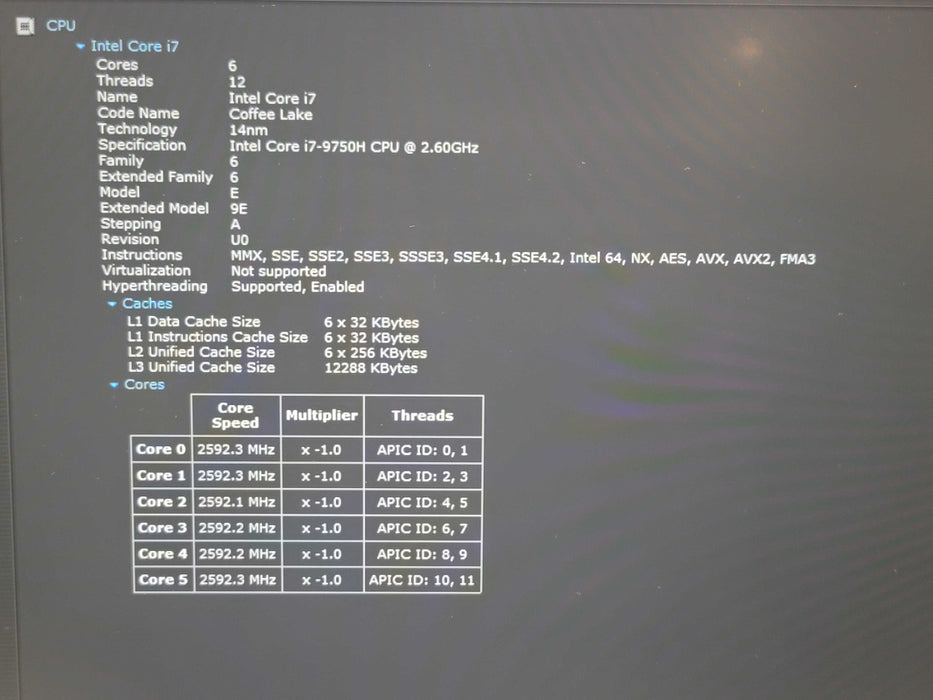Select the Cores heading above table
The image size is (933, 700).
coord(144,385)
